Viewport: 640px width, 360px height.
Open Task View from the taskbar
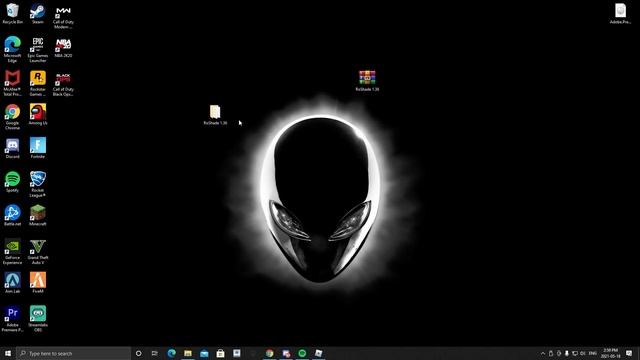(x=155, y=353)
